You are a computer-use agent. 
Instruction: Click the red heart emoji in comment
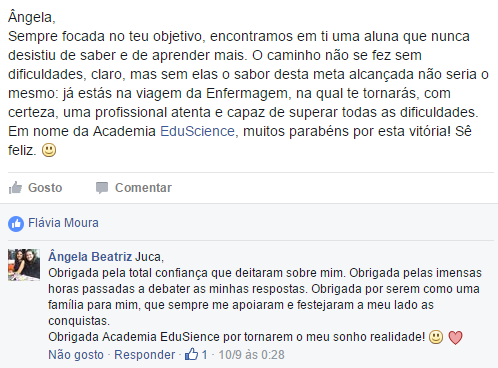[x=455, y=337]
